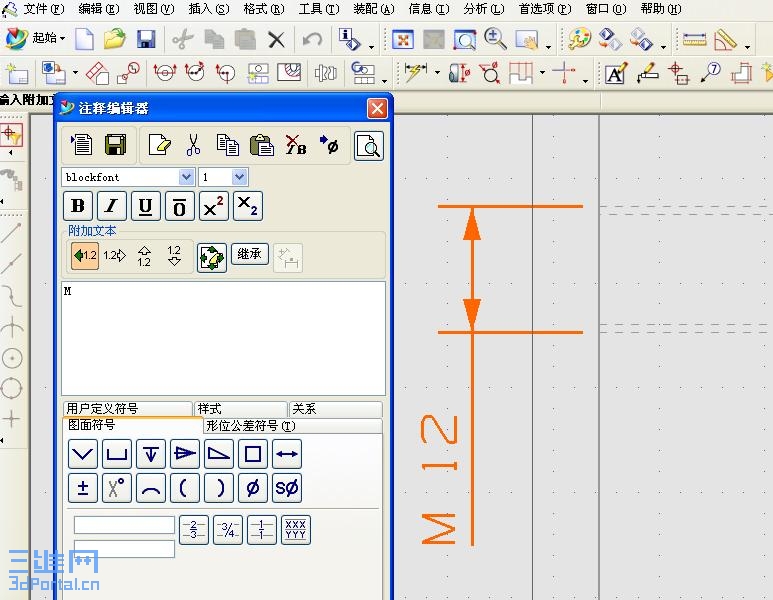This screenshot has width=773, height=600.
Task: Click the Zoom in/out magnifier icon
Action: [x=495, y=39]
